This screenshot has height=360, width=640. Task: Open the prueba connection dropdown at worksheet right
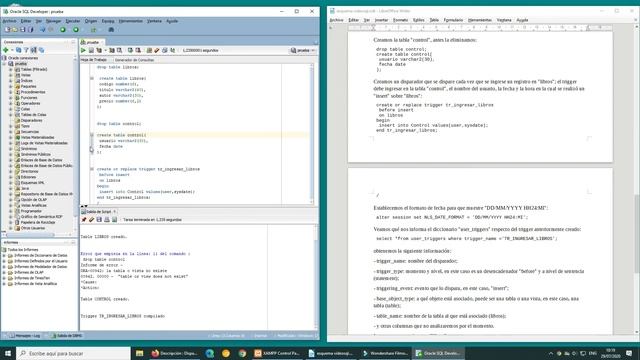303,50
